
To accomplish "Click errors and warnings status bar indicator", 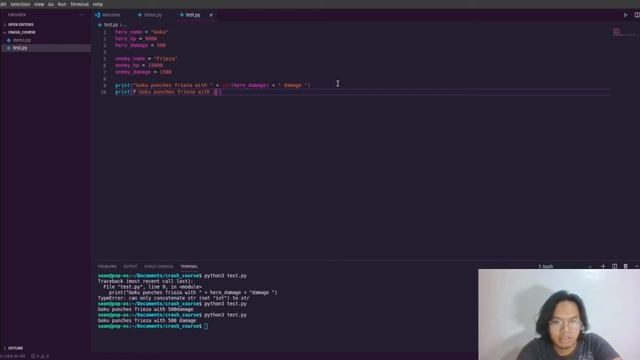I will point(40,356).
